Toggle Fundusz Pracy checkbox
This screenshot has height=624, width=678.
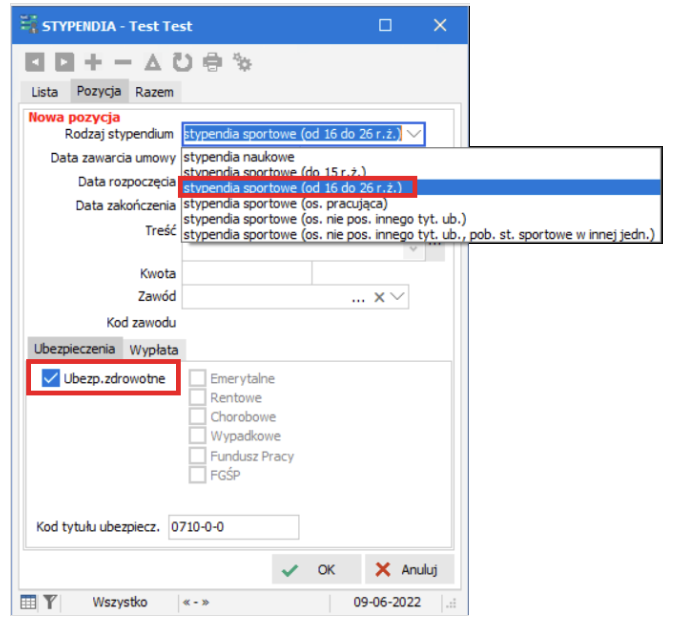click(198, 455)
